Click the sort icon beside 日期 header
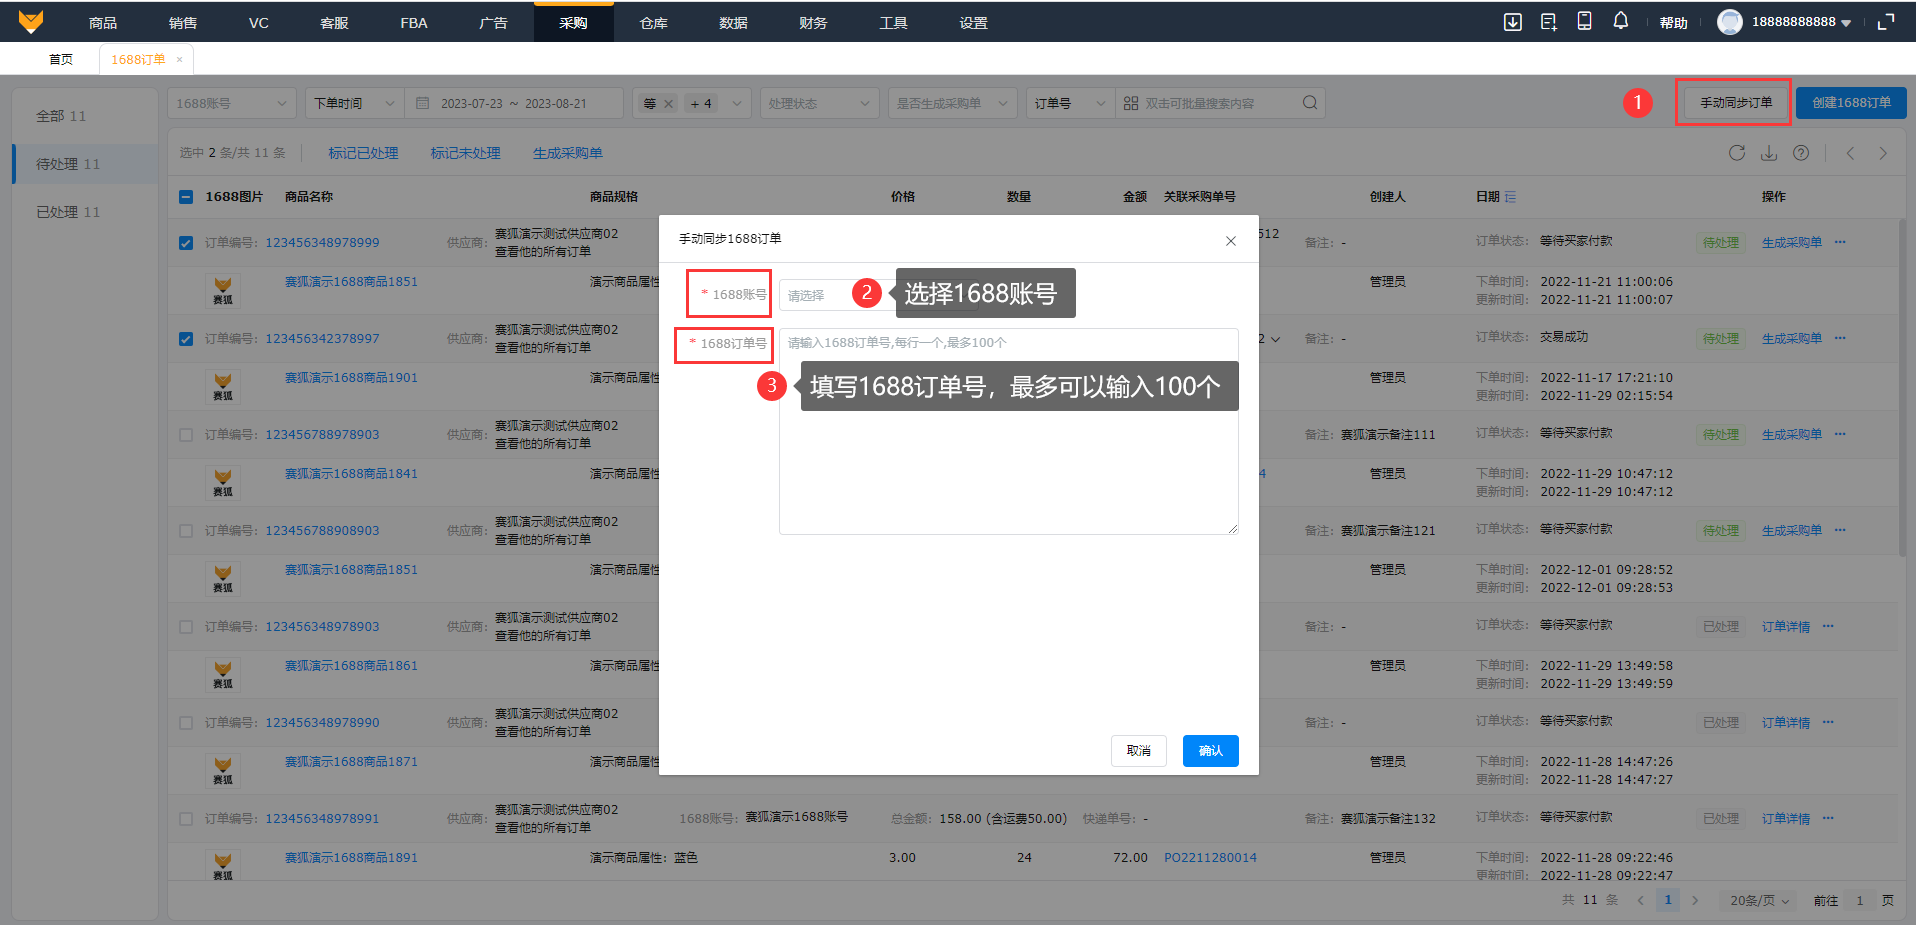This screenshot has width=1916, height=925. click(1510, 197)
